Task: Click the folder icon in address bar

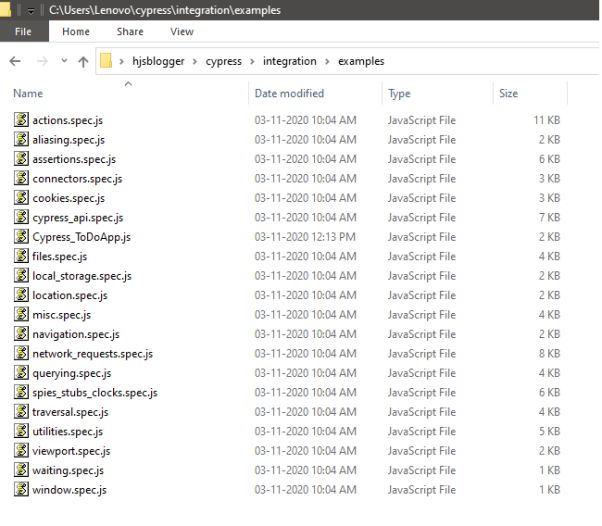Action: pyautogui.click(x=106, y=62)
